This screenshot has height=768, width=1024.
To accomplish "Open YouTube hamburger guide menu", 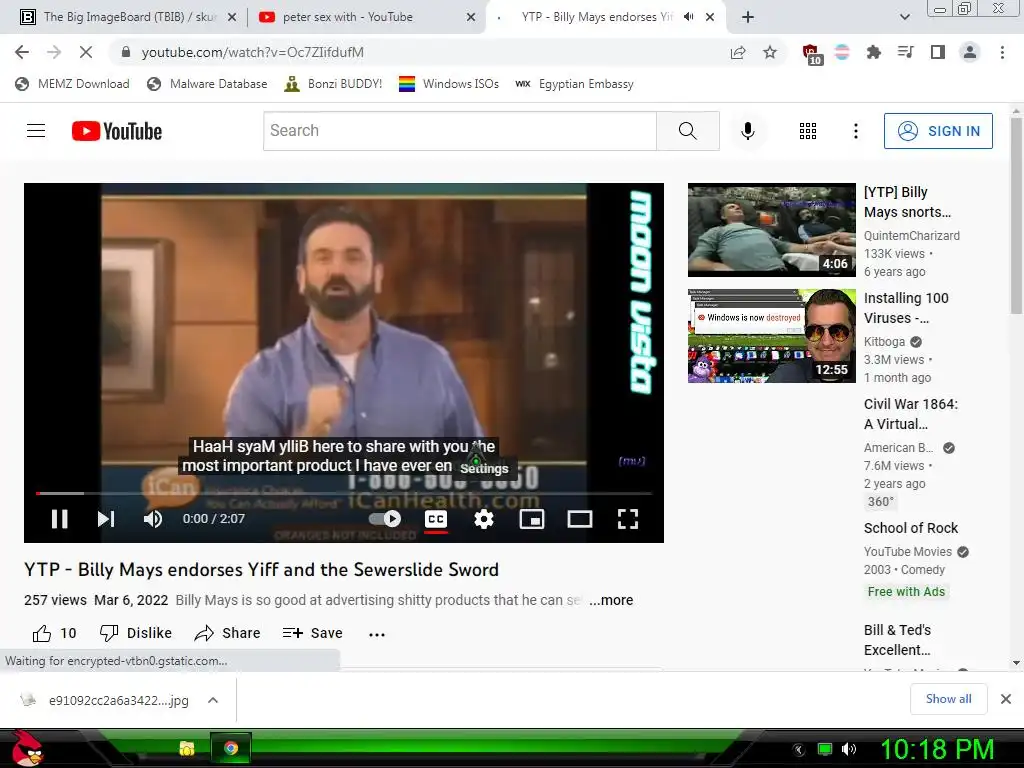I will pyautogui.click(x=36, y=131).
